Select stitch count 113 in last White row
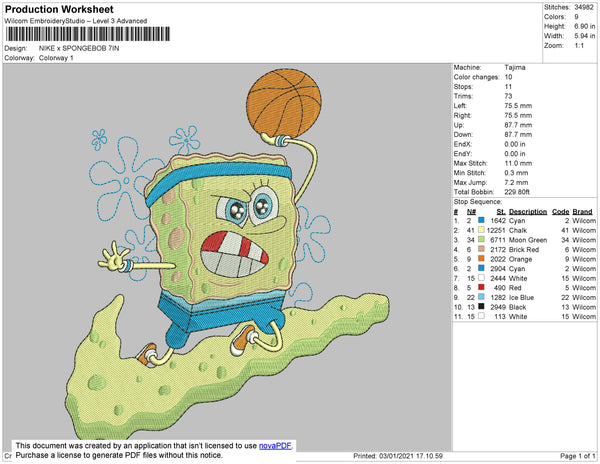 point(500,317)
